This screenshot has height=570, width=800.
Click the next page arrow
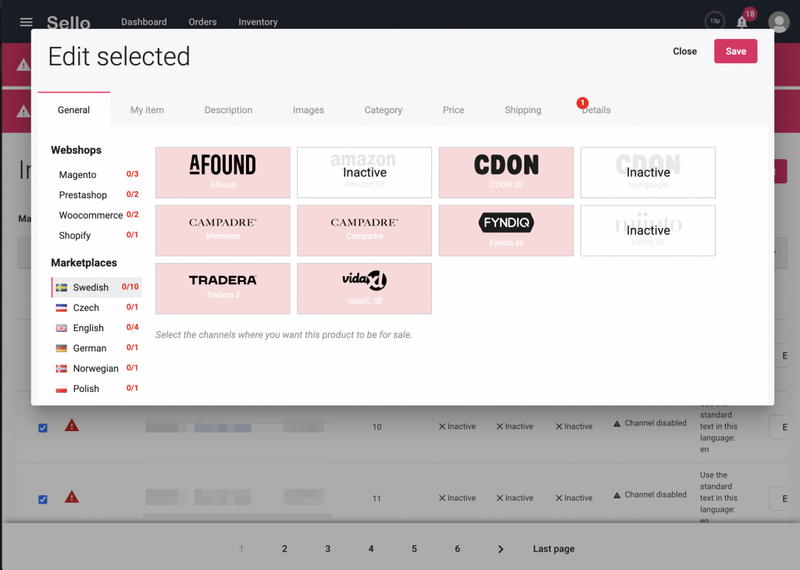pos(501,549)
